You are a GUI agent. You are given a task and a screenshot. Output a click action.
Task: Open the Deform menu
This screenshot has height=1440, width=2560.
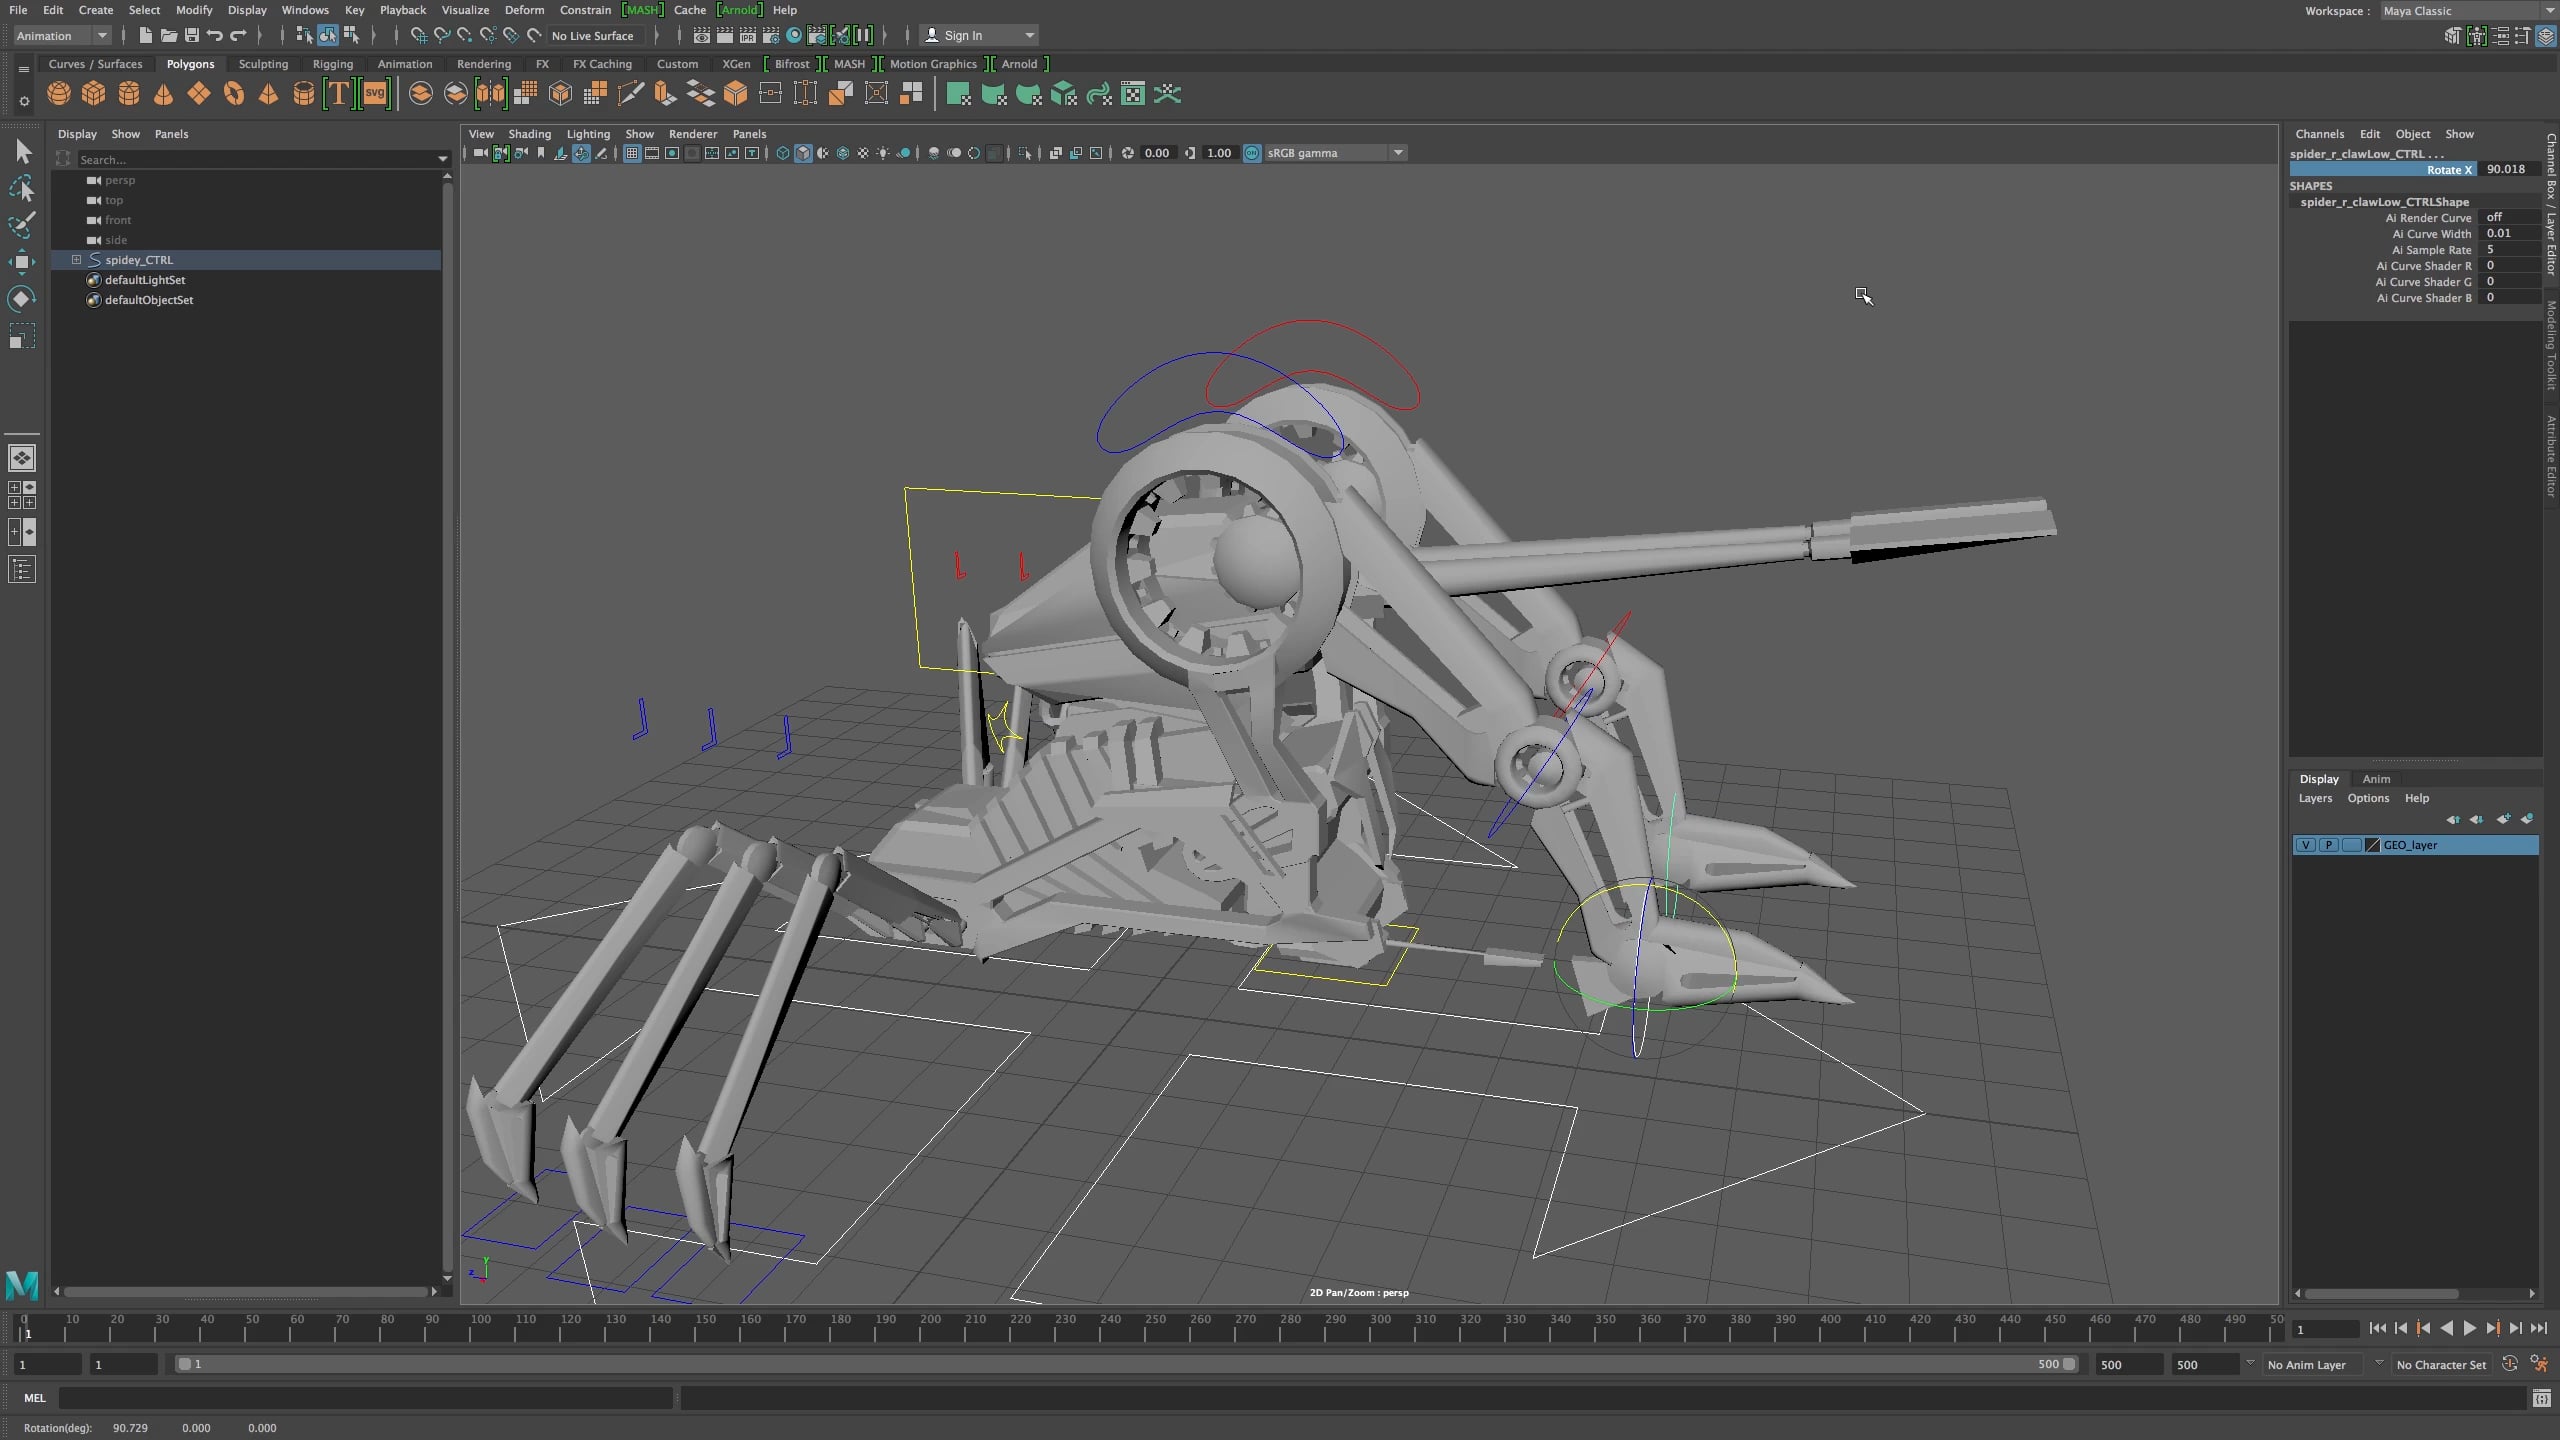pos(524,10)
